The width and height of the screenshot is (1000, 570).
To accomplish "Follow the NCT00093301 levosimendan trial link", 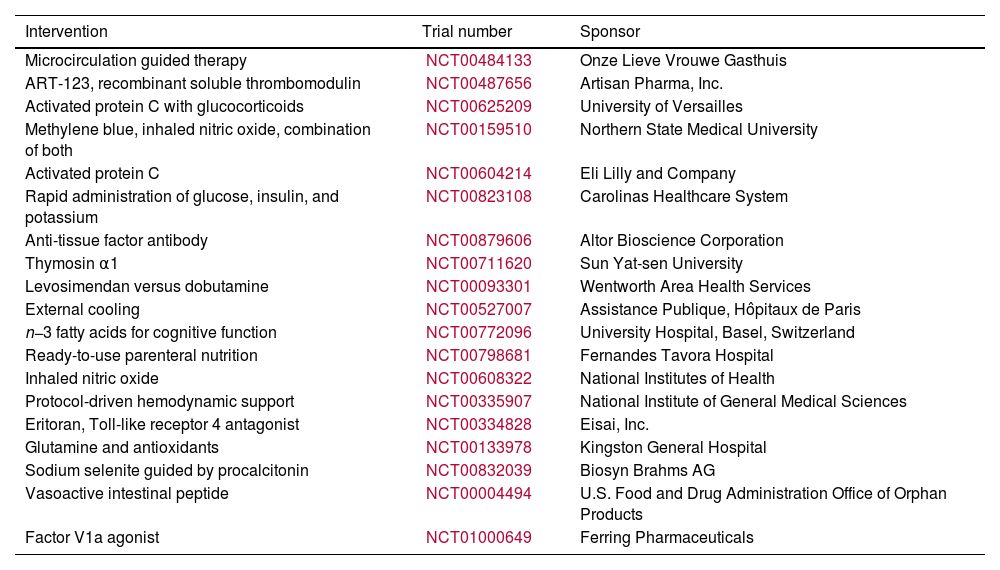I will pos(478,287).
